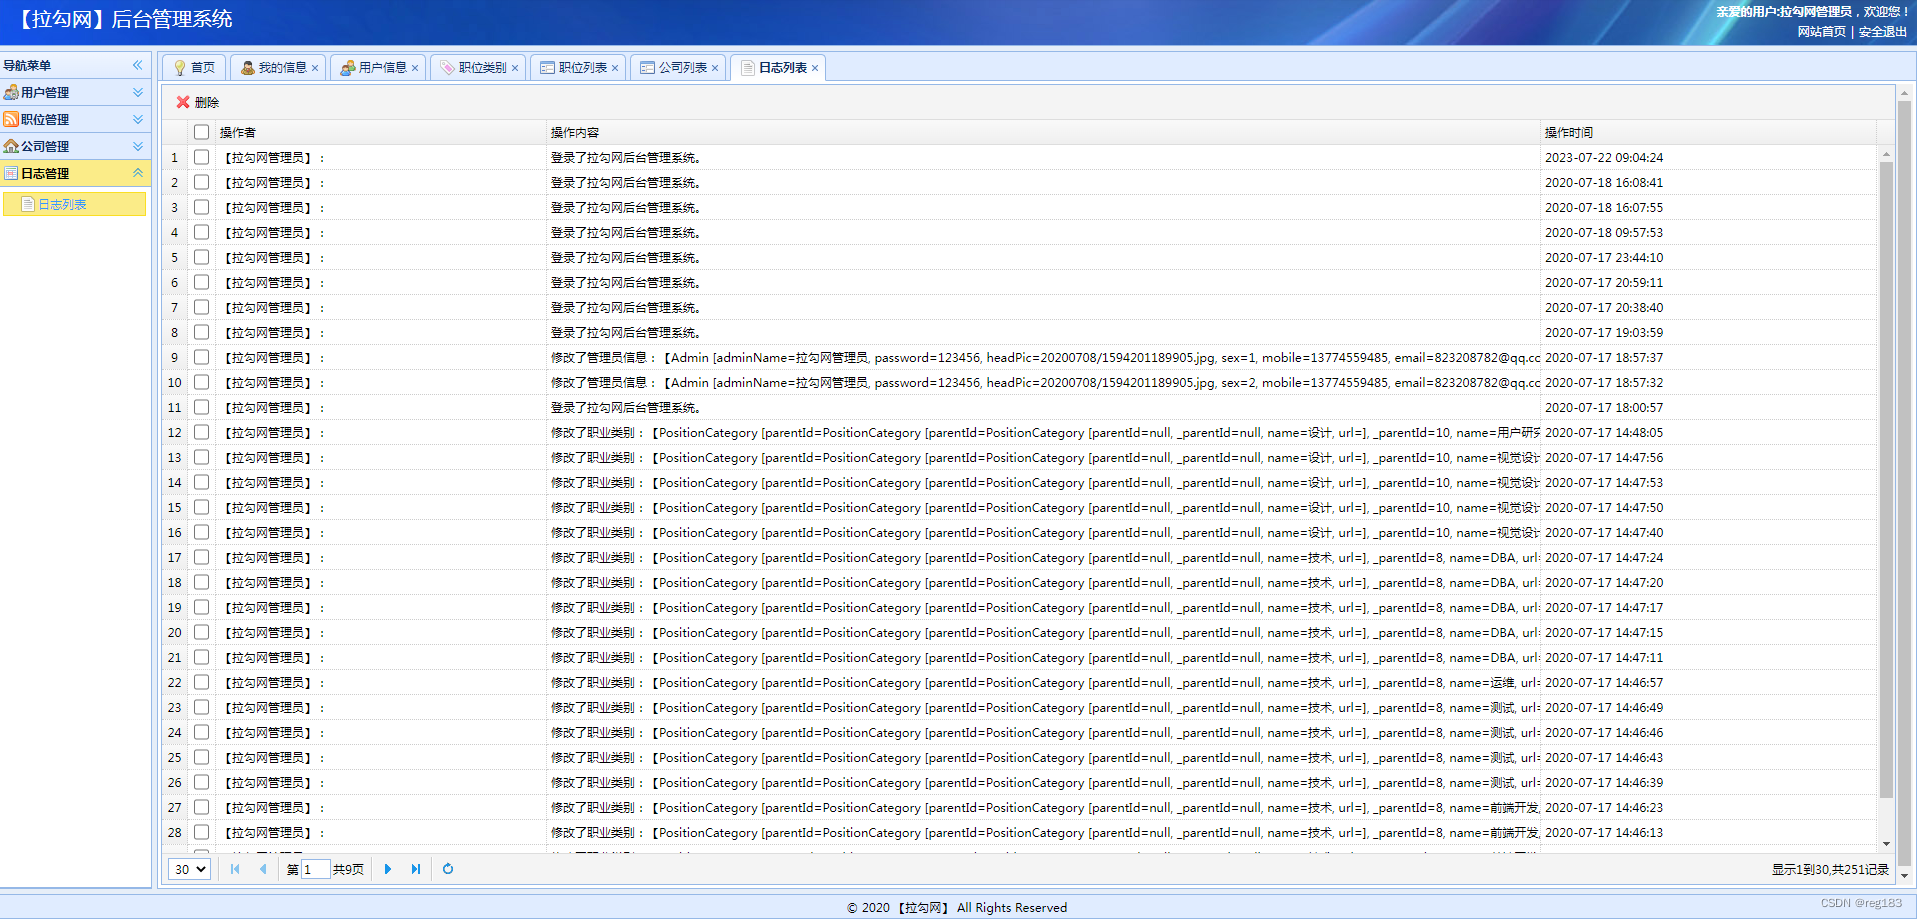The image size is (1917, 919).
Task: Check the row 12 checkbox
Action: 202,432
